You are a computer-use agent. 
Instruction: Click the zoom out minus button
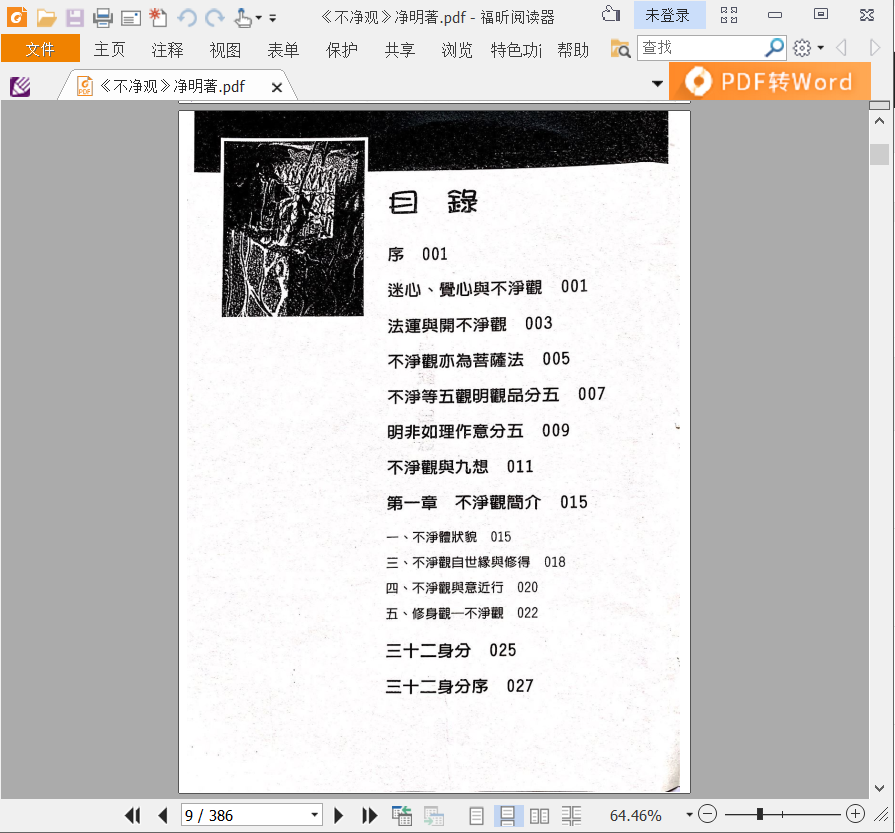pos(707,814)
